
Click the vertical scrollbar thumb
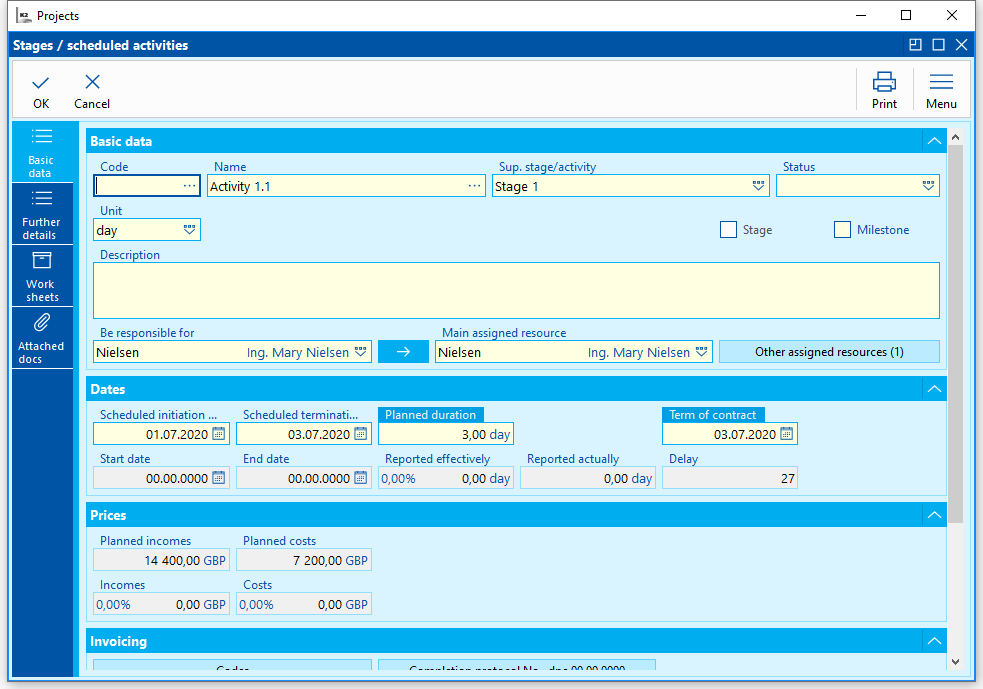coord(955,334)
